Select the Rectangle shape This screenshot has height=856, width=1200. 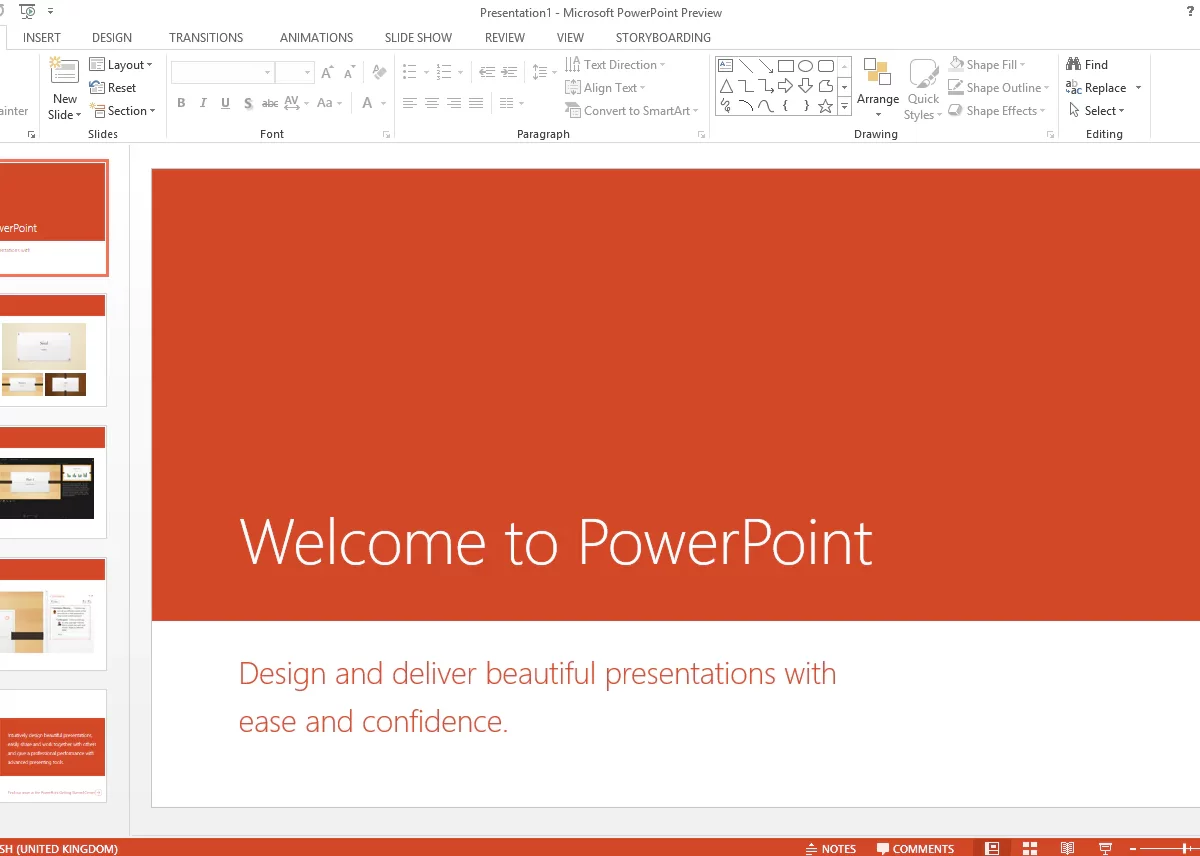point(786,66)
